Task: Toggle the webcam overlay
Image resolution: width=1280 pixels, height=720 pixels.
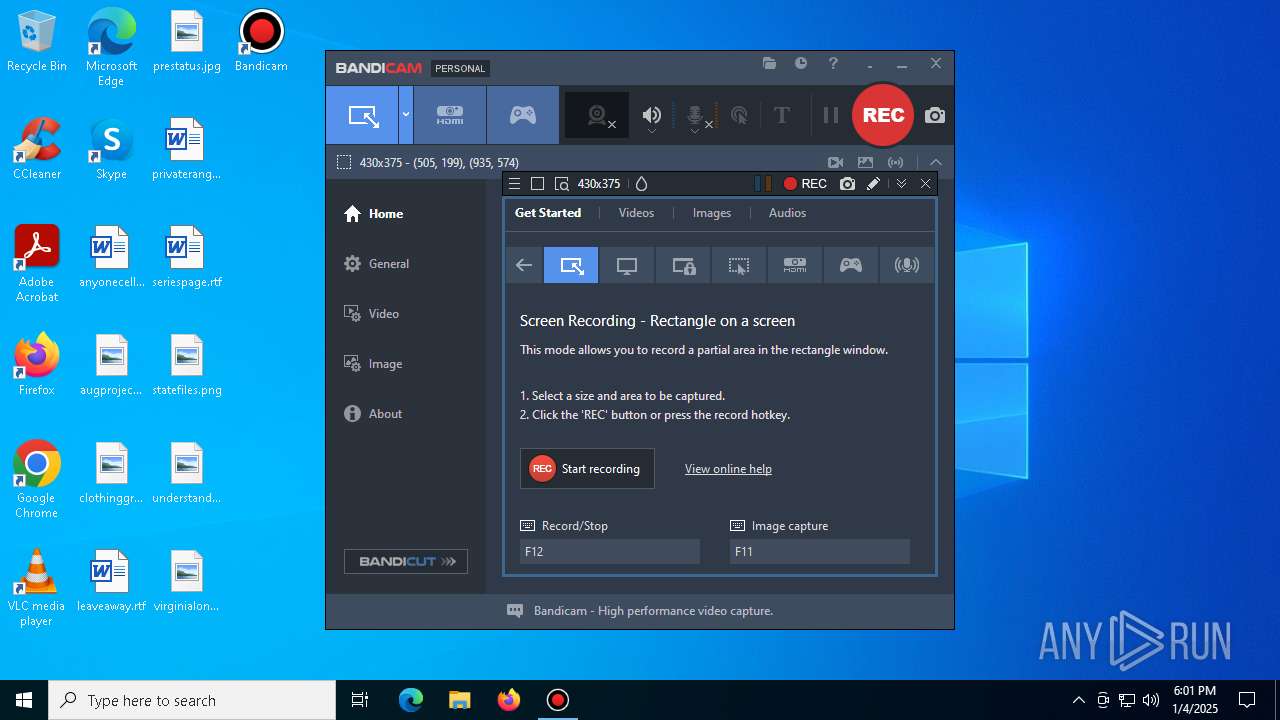Action: tap(598, 116)
